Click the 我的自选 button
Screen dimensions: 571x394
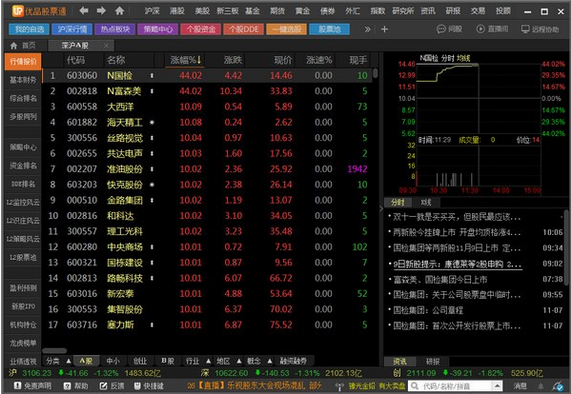[x=29, y=29]
